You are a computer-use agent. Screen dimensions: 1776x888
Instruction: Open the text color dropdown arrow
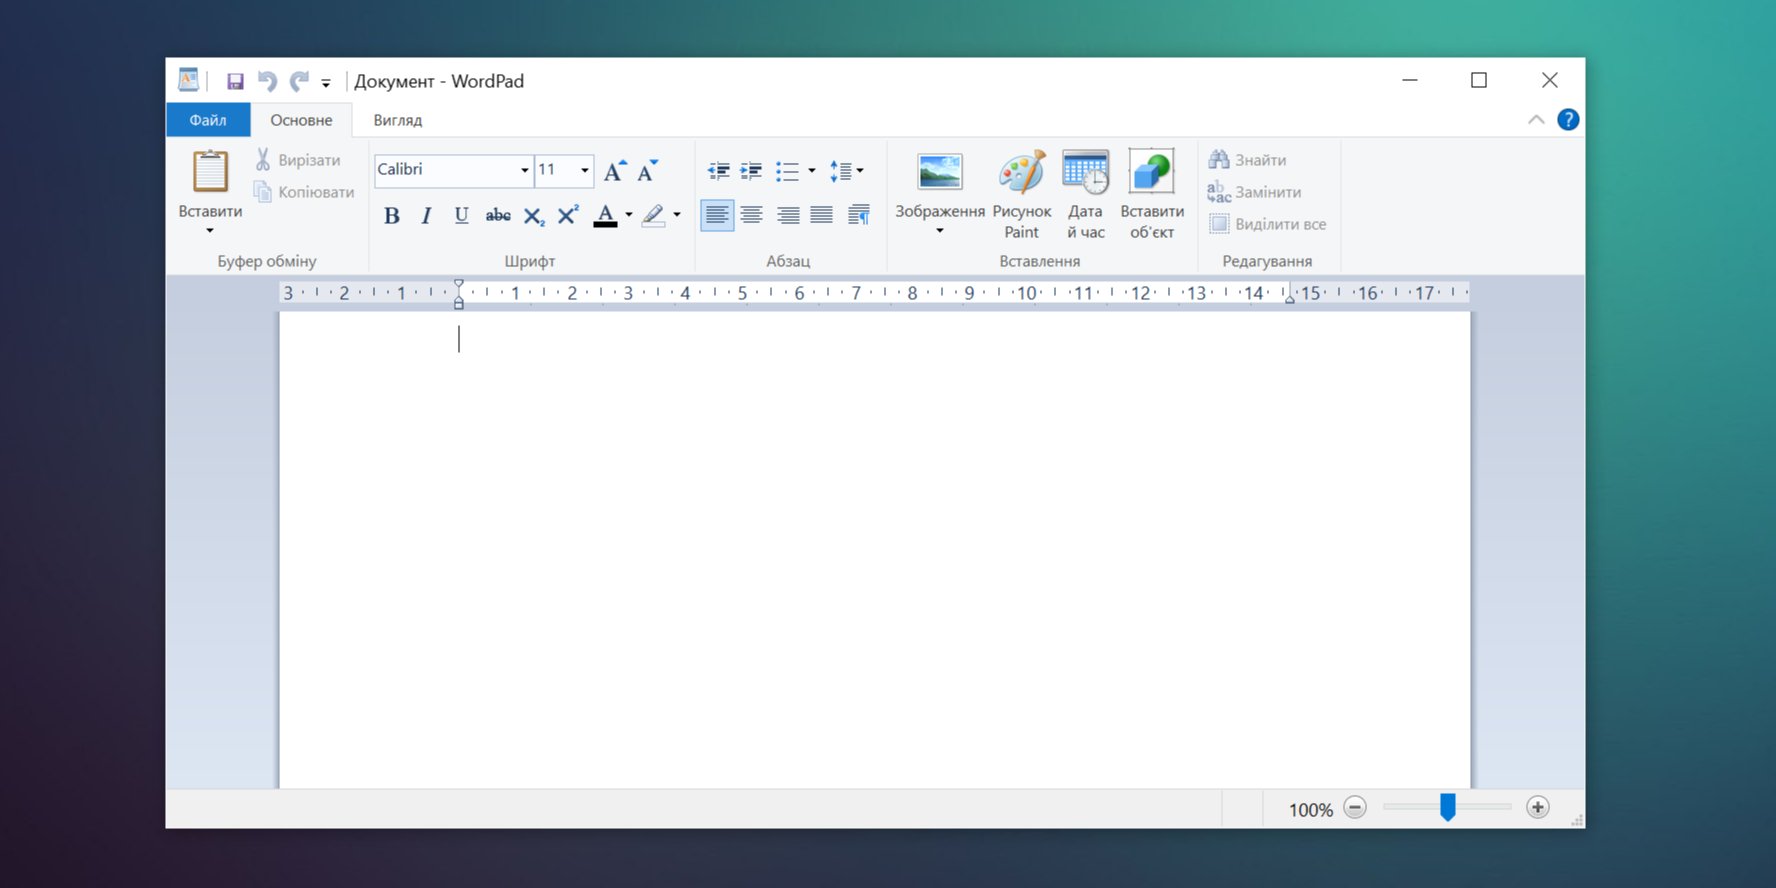click(629, 215)
